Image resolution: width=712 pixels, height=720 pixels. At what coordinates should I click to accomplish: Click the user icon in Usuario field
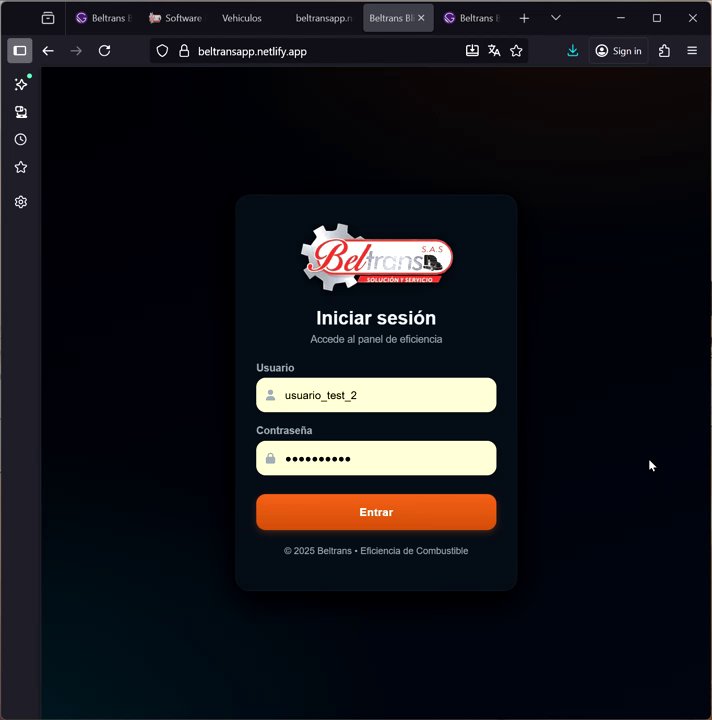click(270, 395)
